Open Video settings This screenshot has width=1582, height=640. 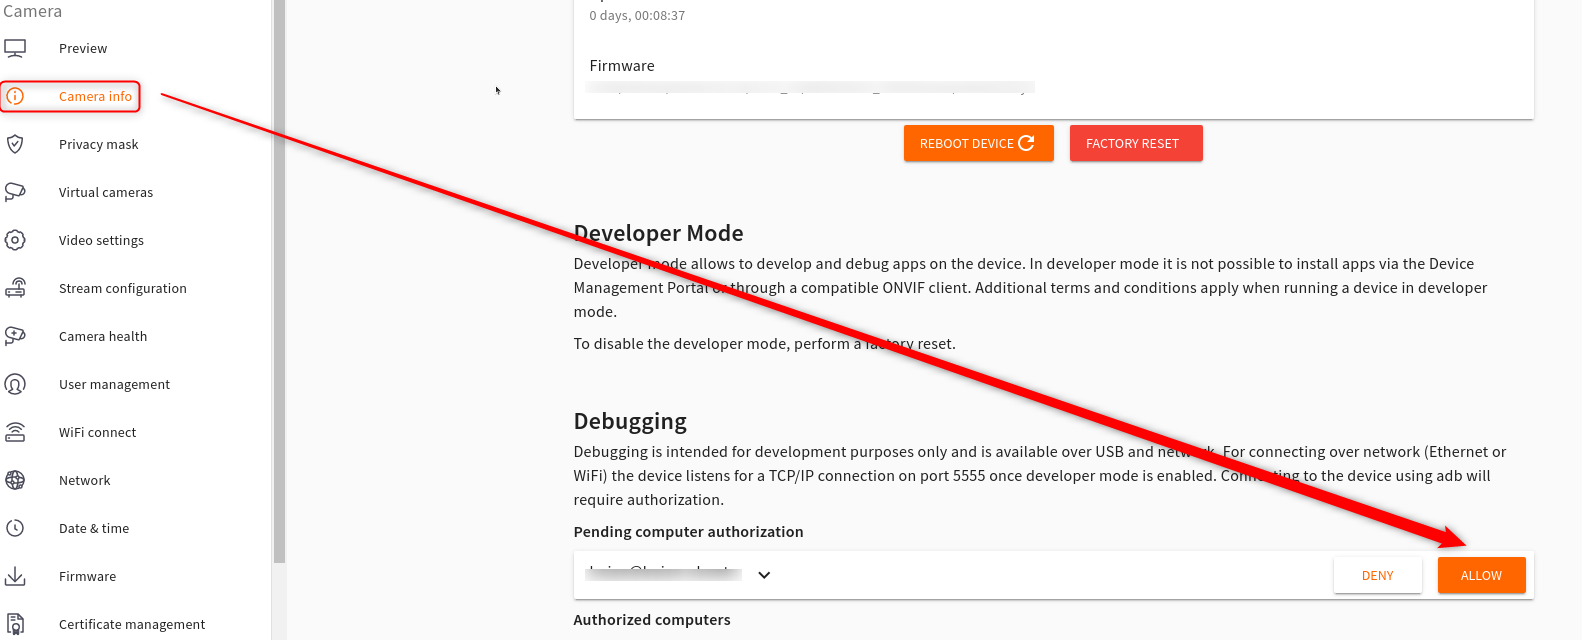pyautogui.click(x=101, y=240)
